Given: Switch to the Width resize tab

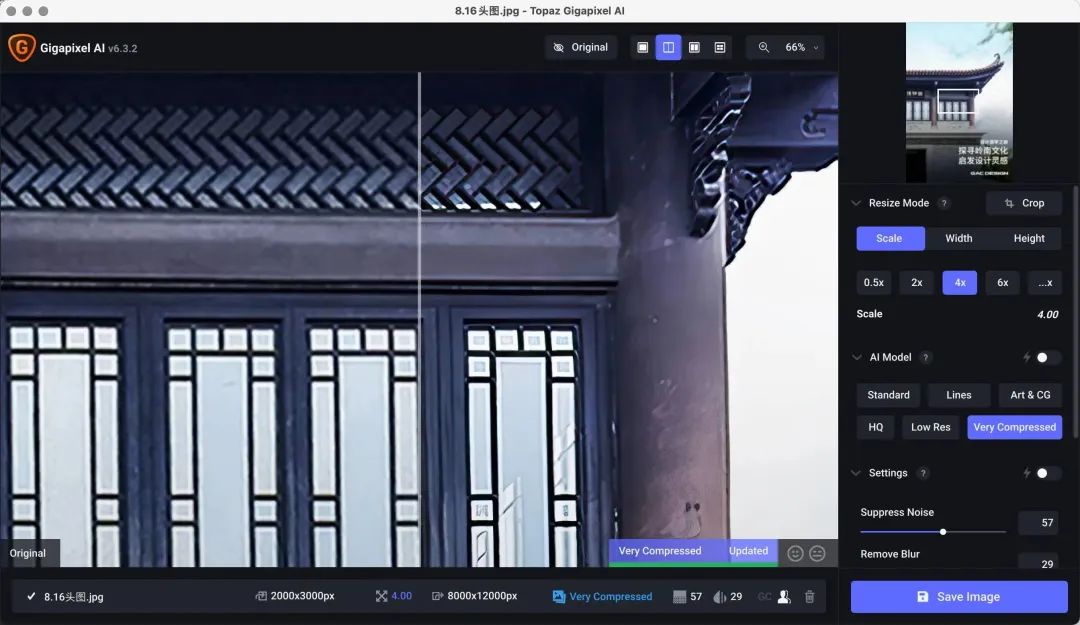Looking at the screenshot, I should pyautogui.click(x=958, y=238).
